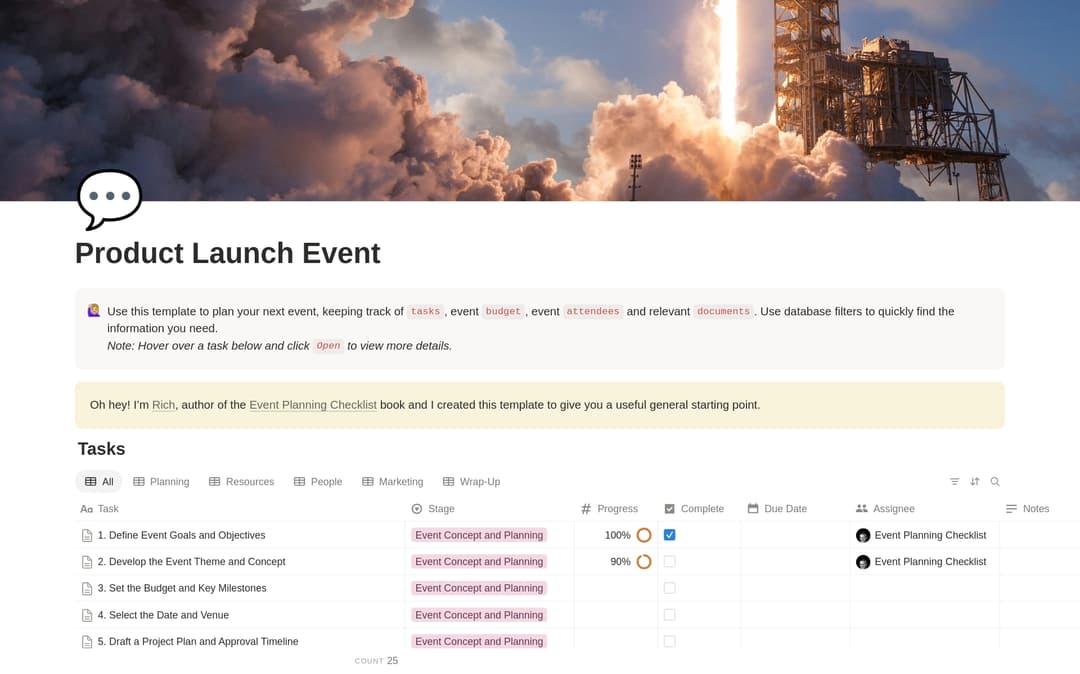1080x674 pixels.
Task: Open task 5. Draft a Project Plan
Action: coord(198,641)
